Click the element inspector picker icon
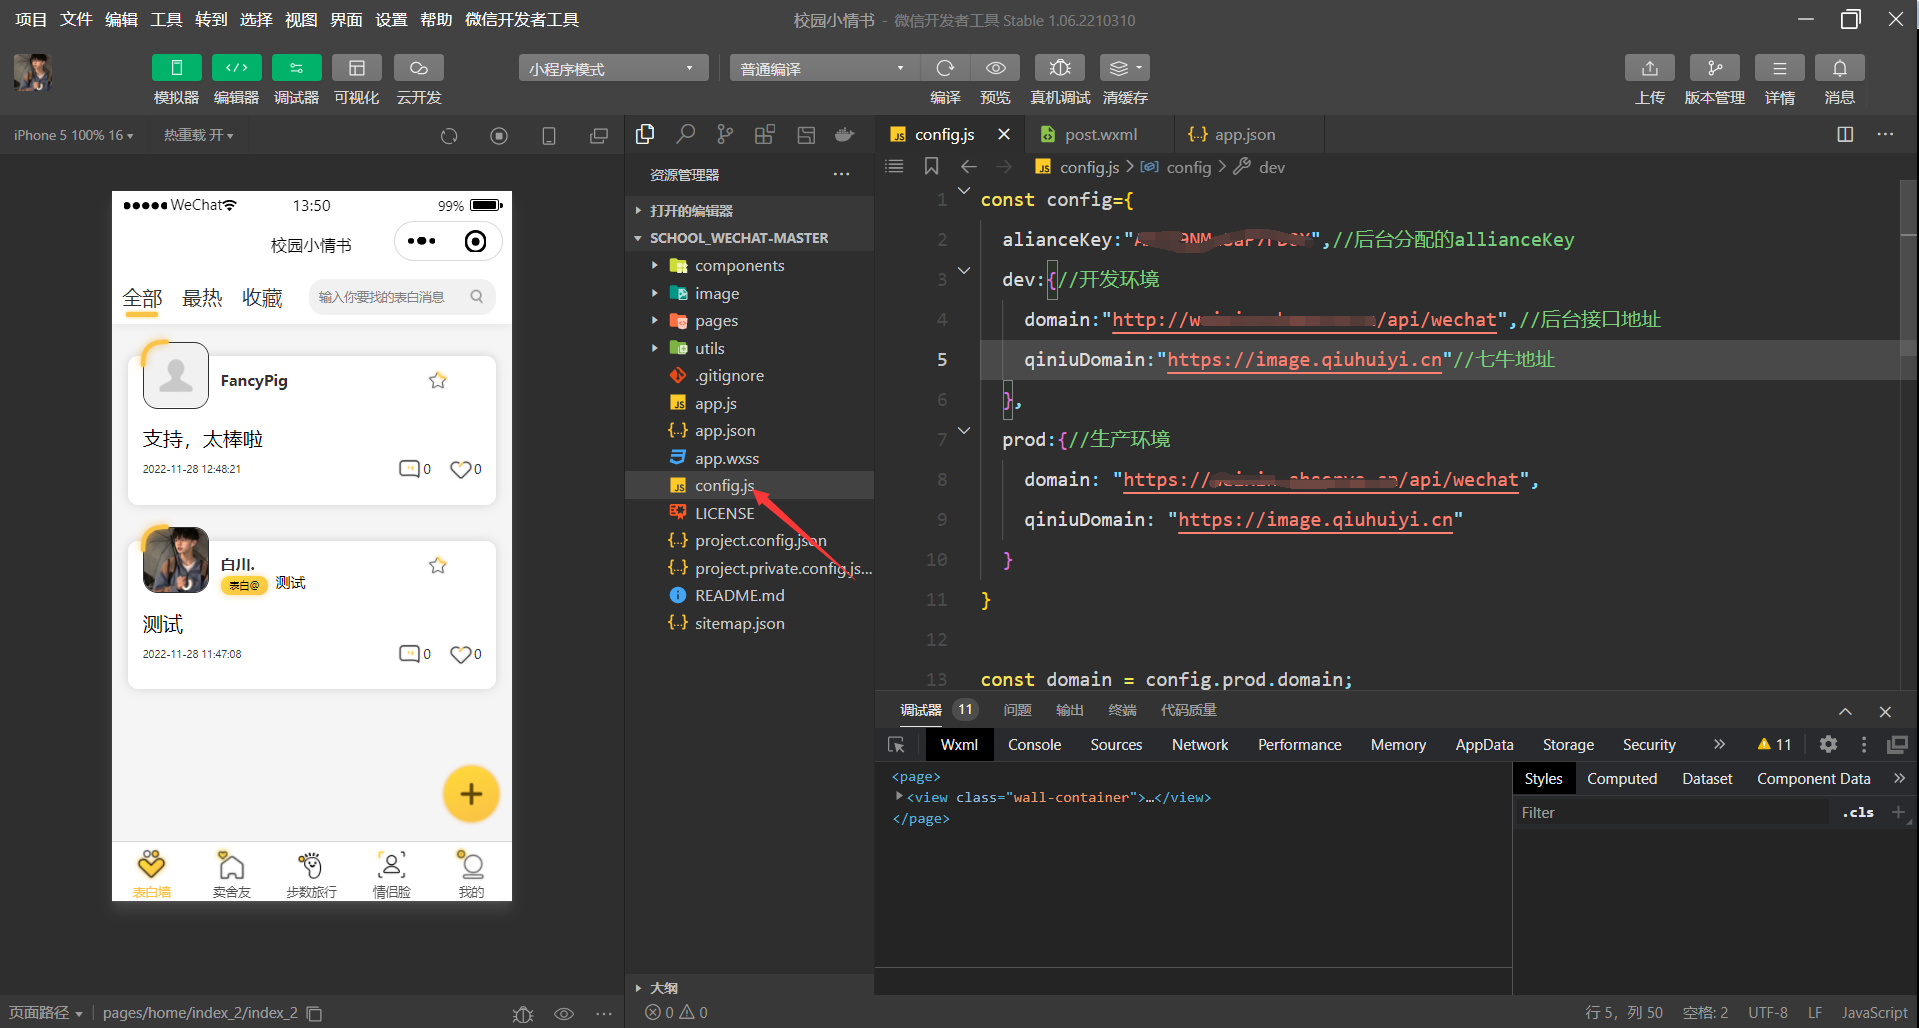Screen dimensions: 1919x1028 896,745
